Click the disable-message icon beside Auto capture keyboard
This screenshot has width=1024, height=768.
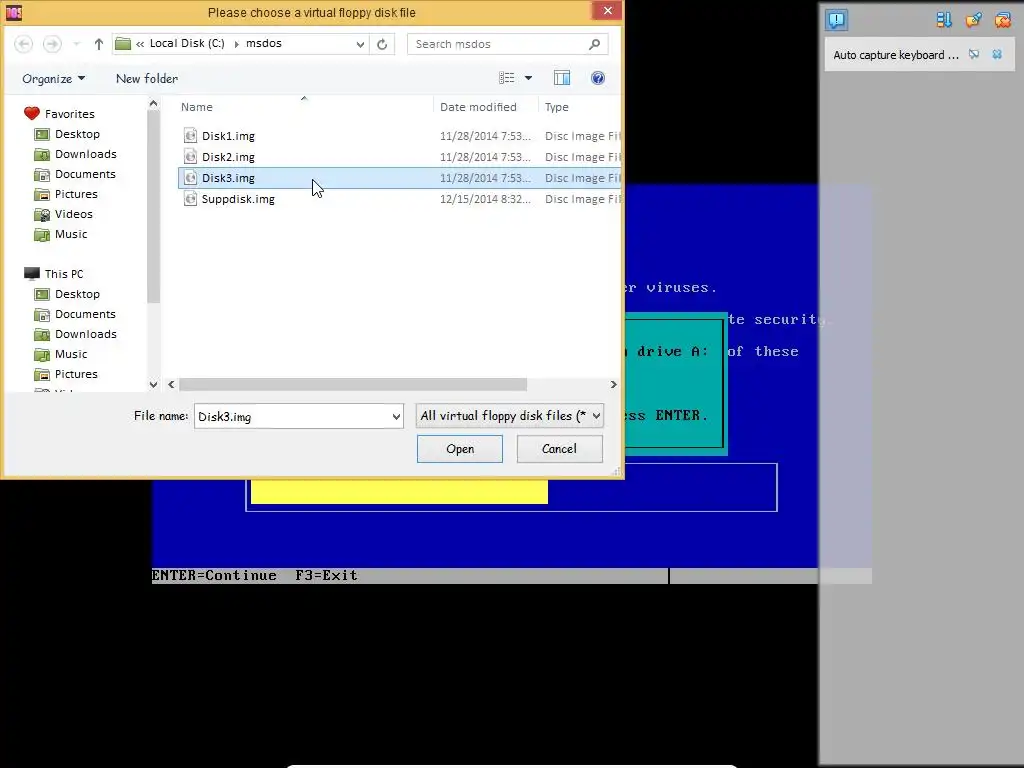[974, 55]
